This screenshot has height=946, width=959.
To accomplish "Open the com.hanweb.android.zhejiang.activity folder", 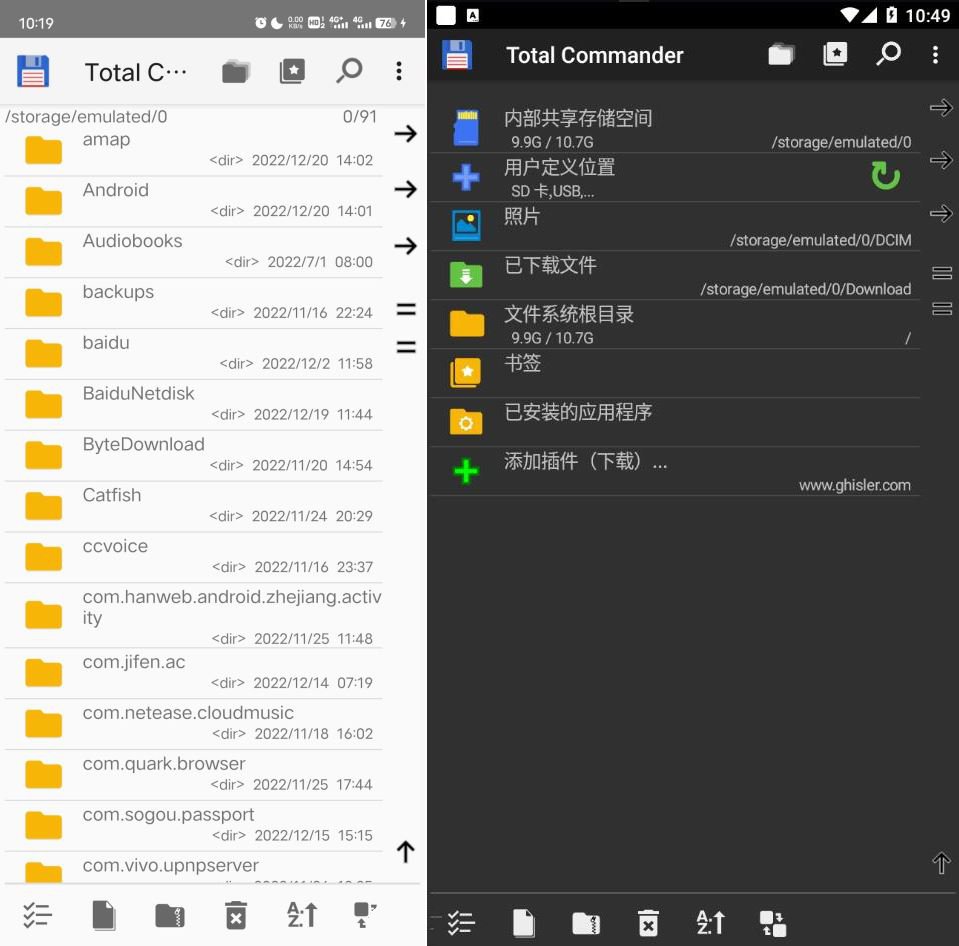I will pos(193,615).
